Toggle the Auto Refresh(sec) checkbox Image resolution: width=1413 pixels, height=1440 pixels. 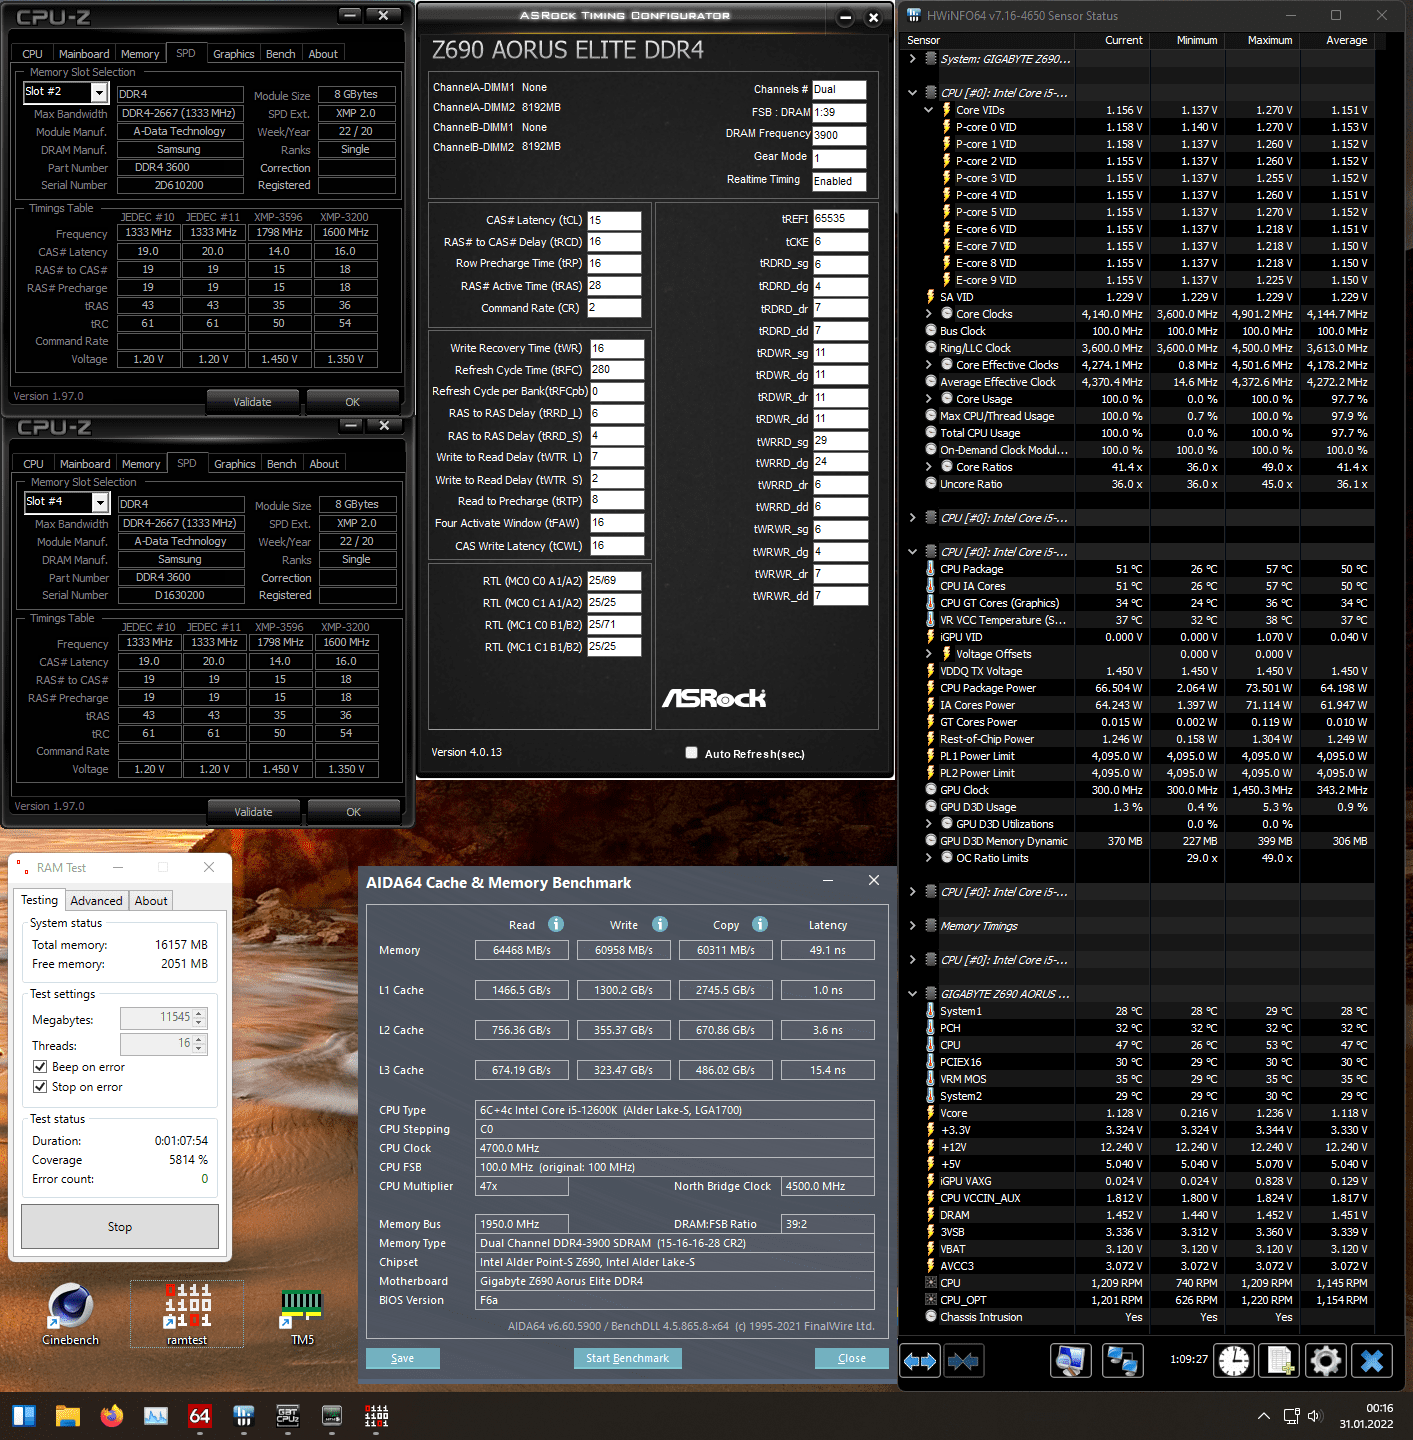(691, 753)
